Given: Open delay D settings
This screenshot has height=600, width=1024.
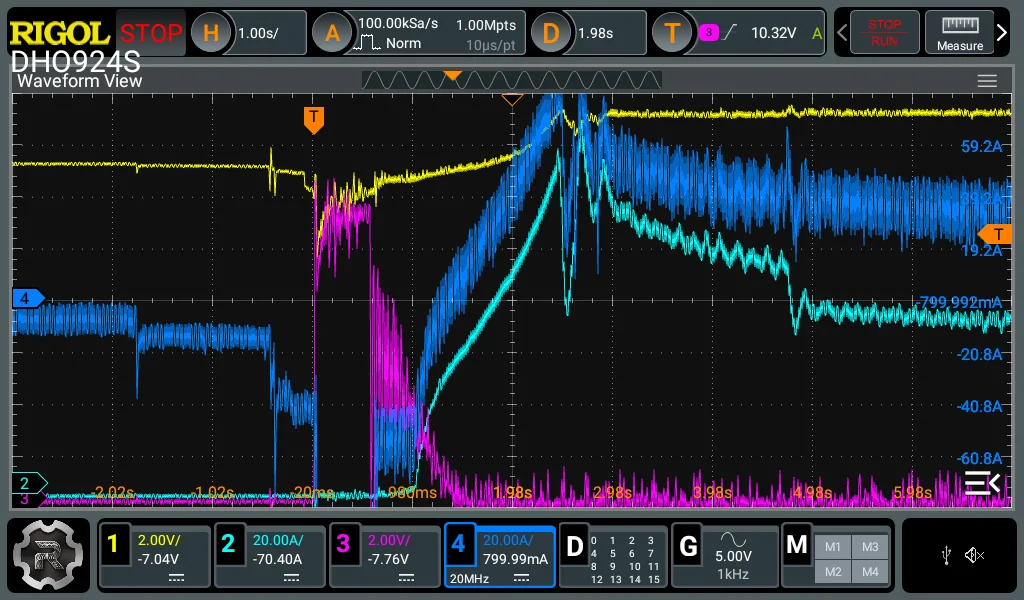Looking at the screenshot, I should click(551, 33).
